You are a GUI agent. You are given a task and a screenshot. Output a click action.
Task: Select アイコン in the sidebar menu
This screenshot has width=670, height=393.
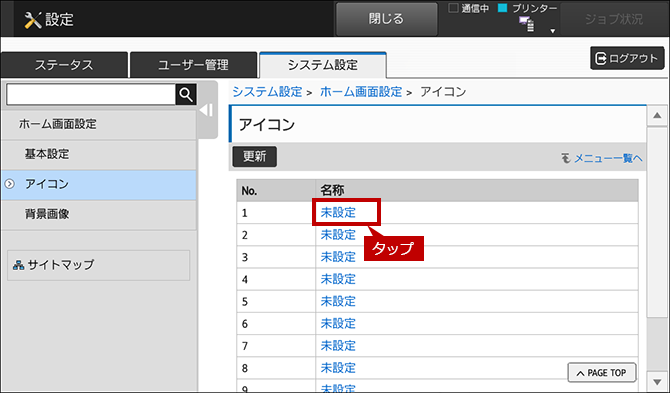(99, 184)
